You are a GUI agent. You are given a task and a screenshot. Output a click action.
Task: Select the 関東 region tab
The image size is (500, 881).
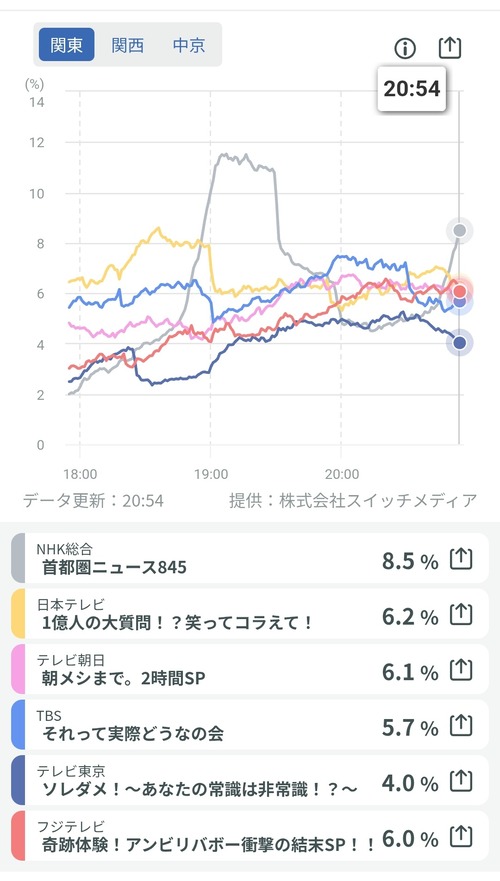point(67,45)
